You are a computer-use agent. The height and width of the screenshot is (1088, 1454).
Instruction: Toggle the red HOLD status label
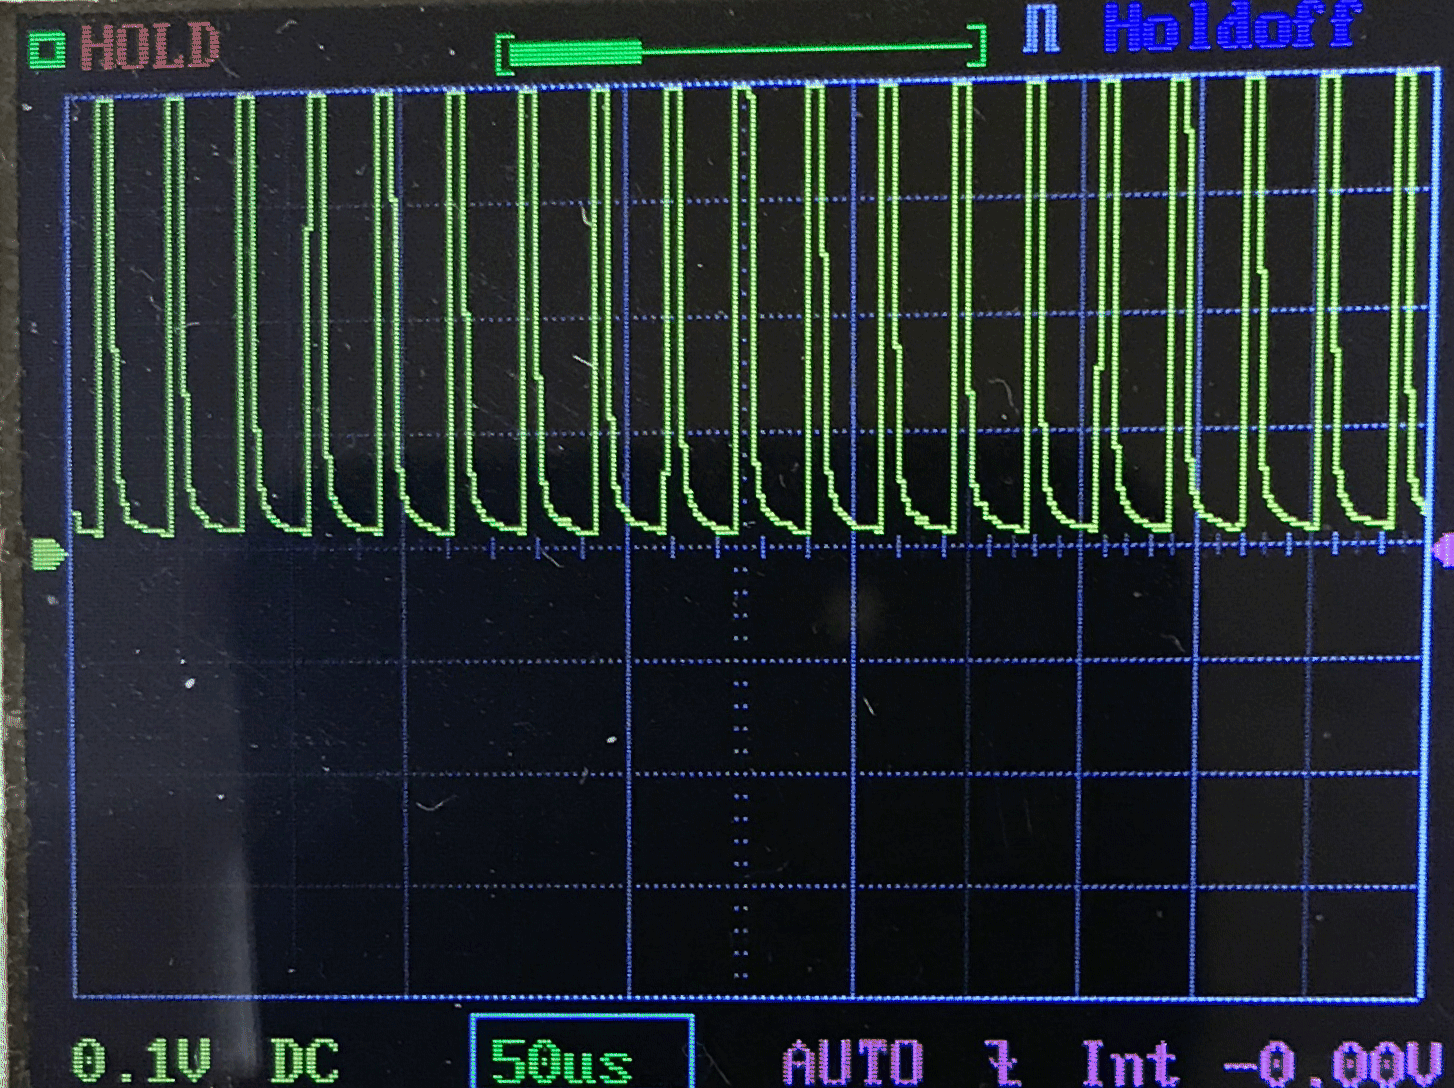pos(150,47)
